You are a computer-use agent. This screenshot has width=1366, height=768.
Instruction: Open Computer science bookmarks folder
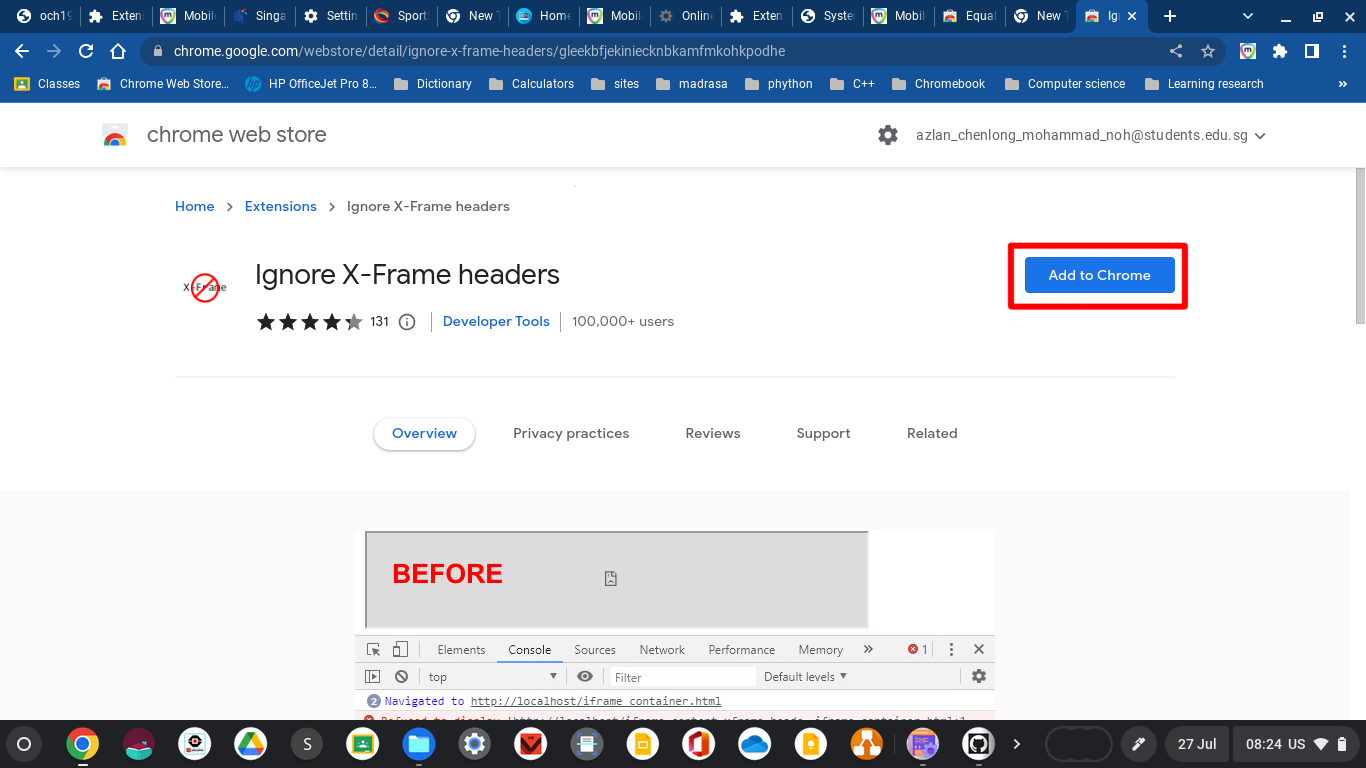(x=1065, y=84)
